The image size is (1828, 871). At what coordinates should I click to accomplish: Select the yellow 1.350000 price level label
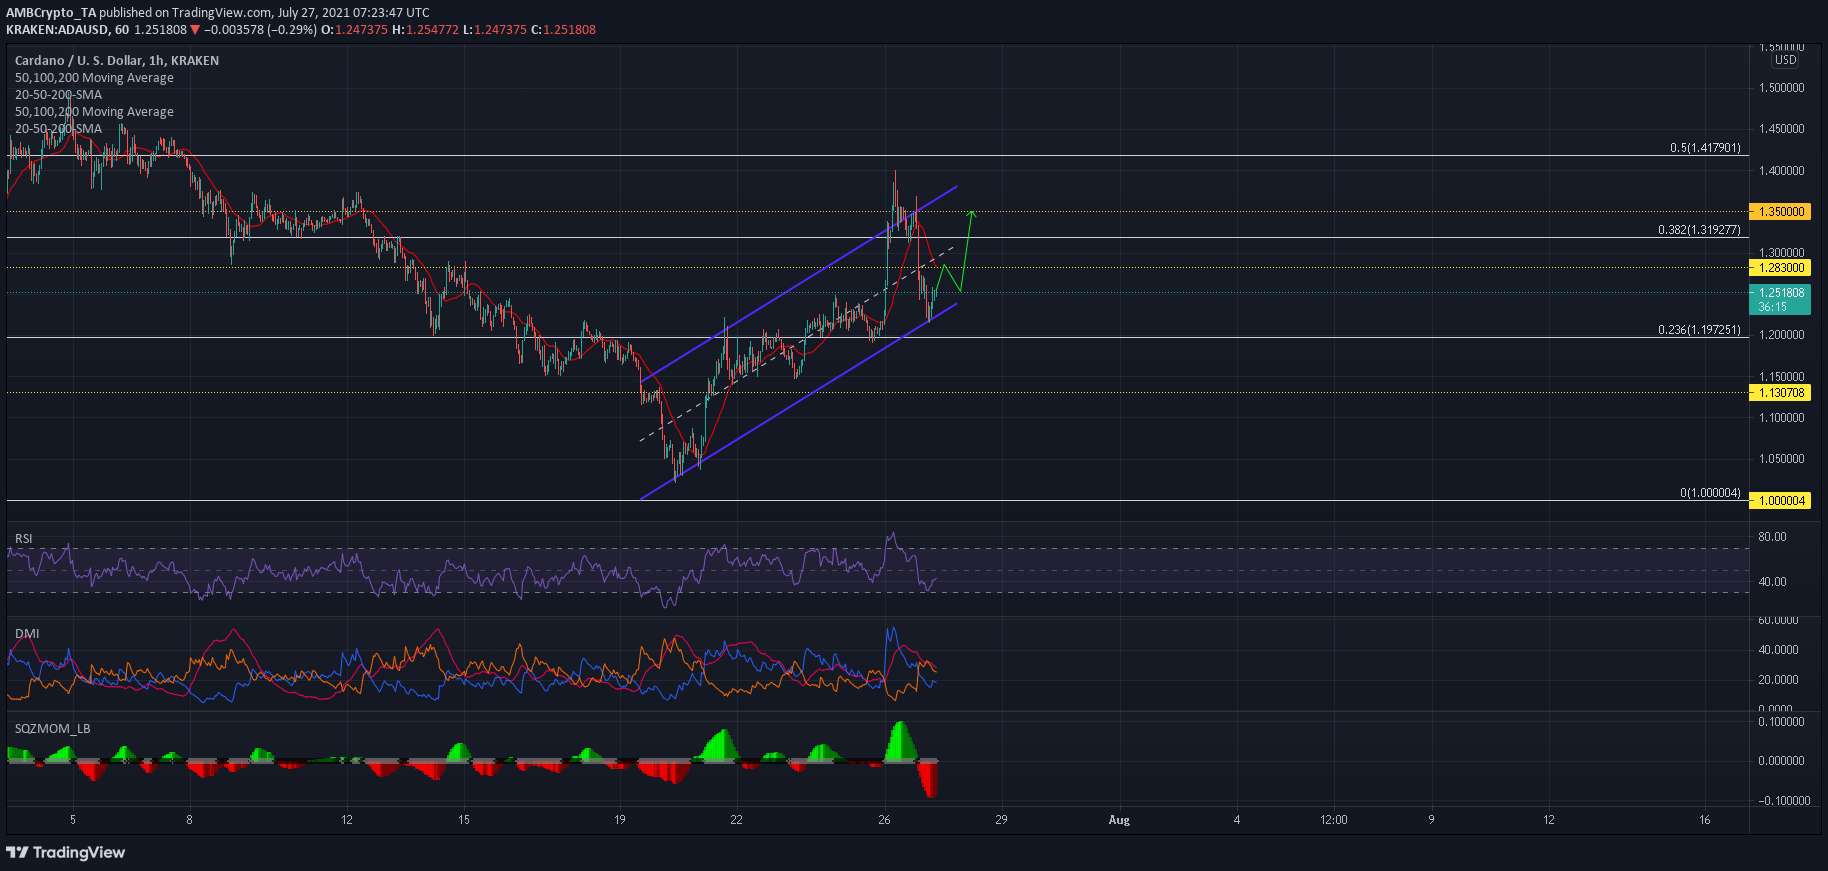(x=1780, y=212)
